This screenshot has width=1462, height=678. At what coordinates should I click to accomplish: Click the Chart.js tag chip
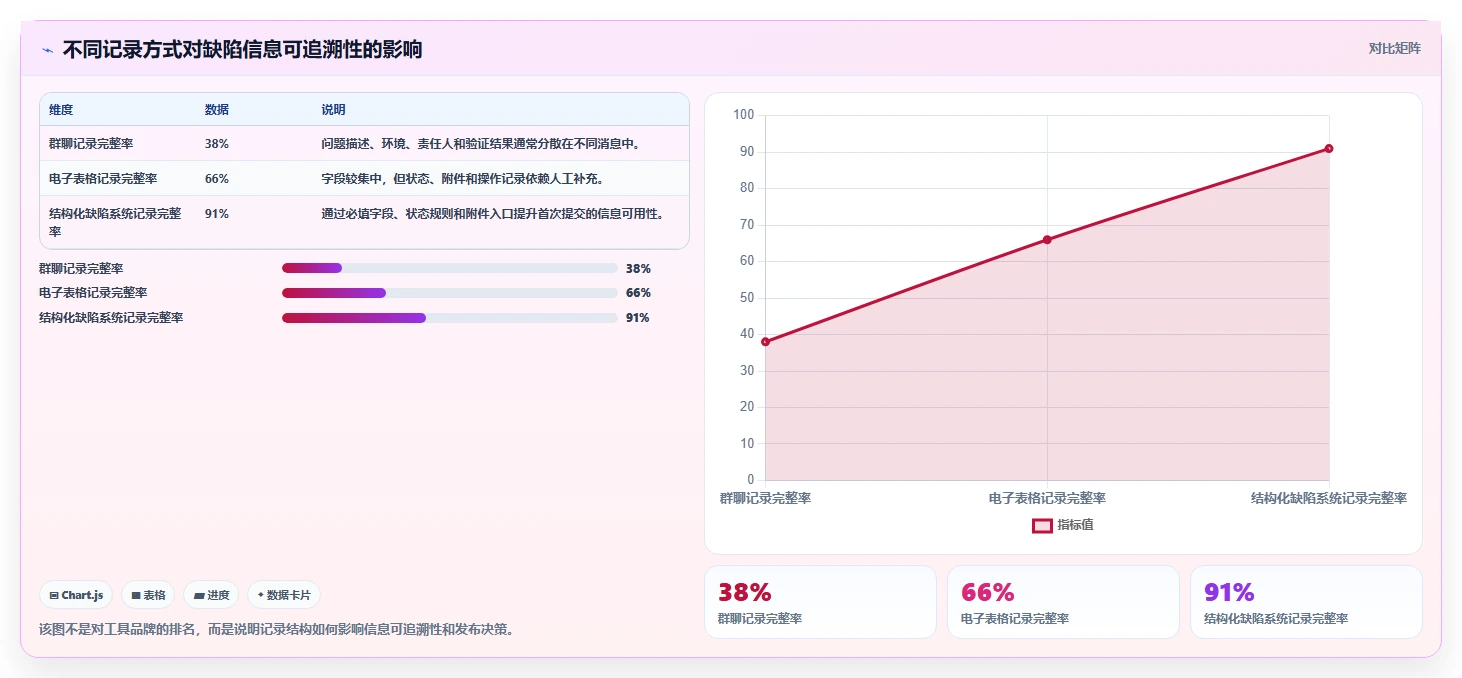coord(77,595)
